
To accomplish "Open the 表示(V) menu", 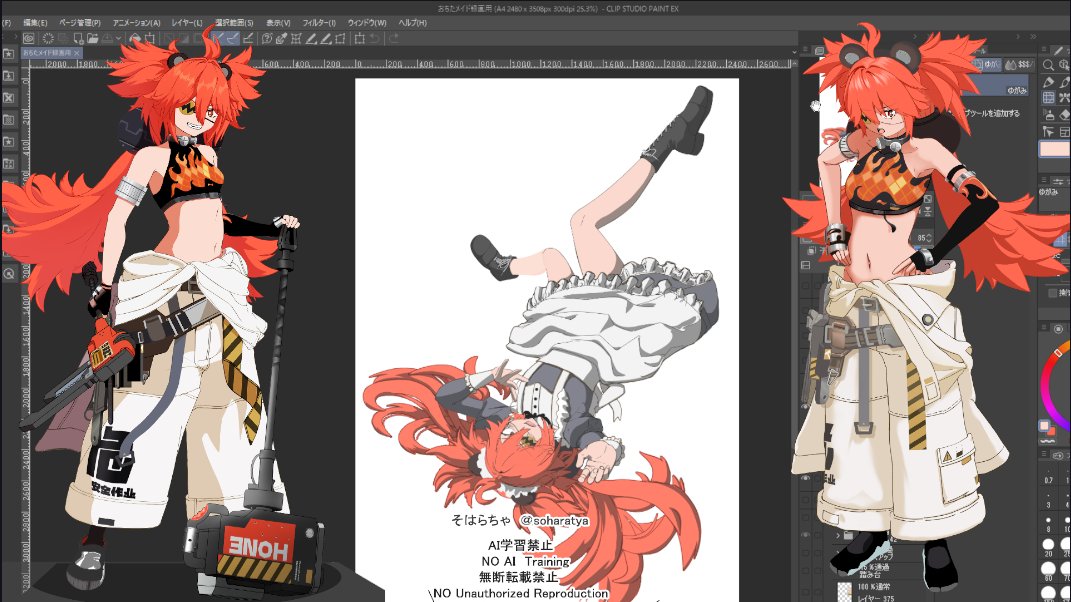I will tap(278, 23).
